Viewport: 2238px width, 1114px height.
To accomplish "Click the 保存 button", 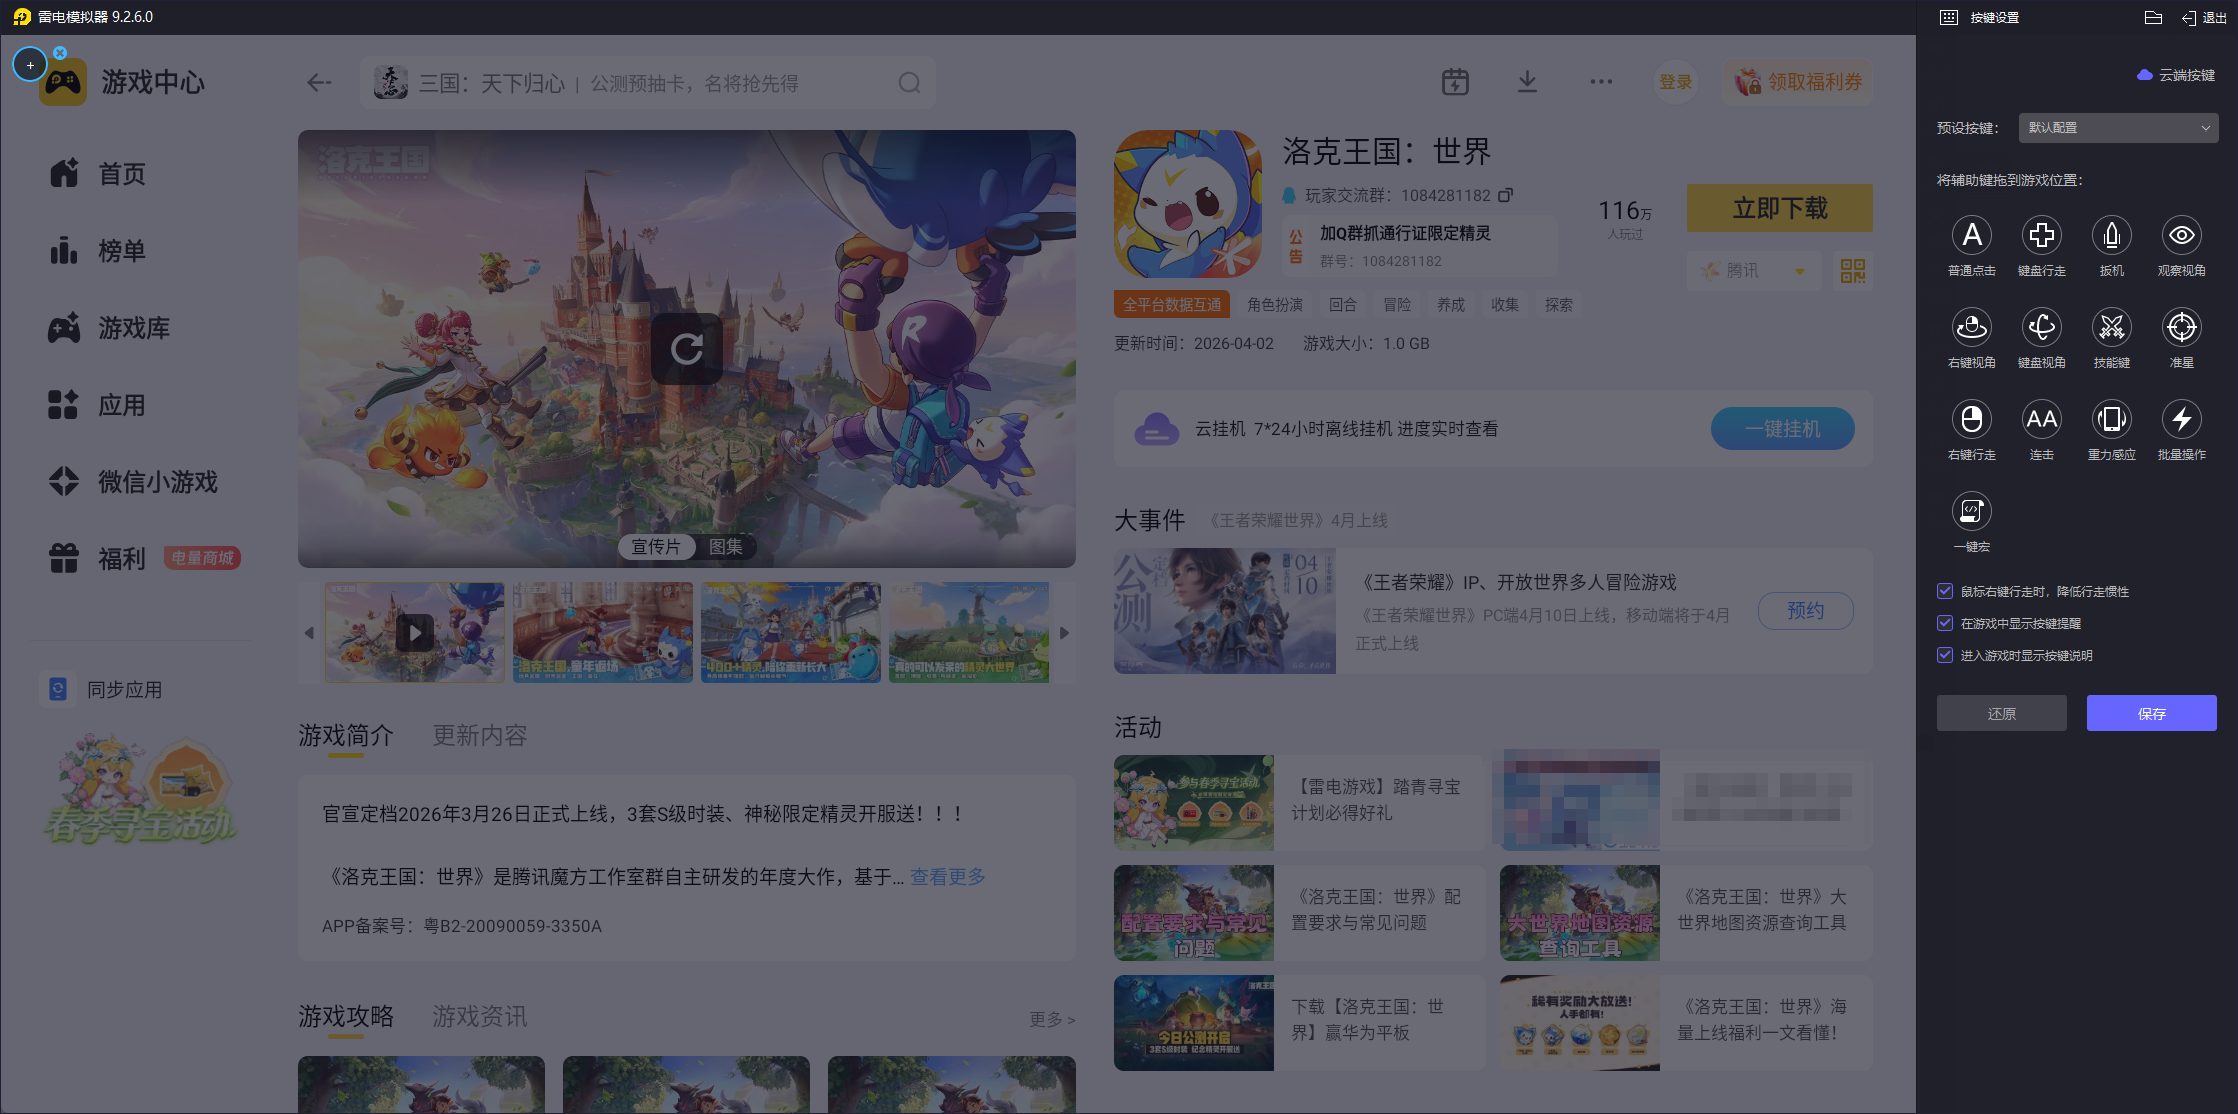I will coord(2151,713).
